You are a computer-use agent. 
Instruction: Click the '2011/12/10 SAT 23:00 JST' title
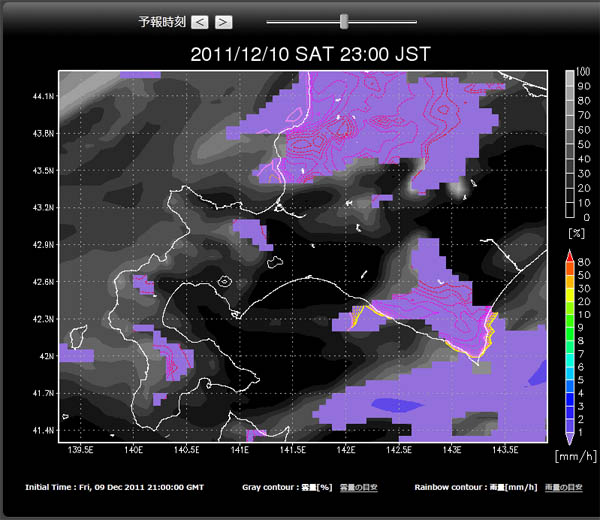[x=310, y=54]
